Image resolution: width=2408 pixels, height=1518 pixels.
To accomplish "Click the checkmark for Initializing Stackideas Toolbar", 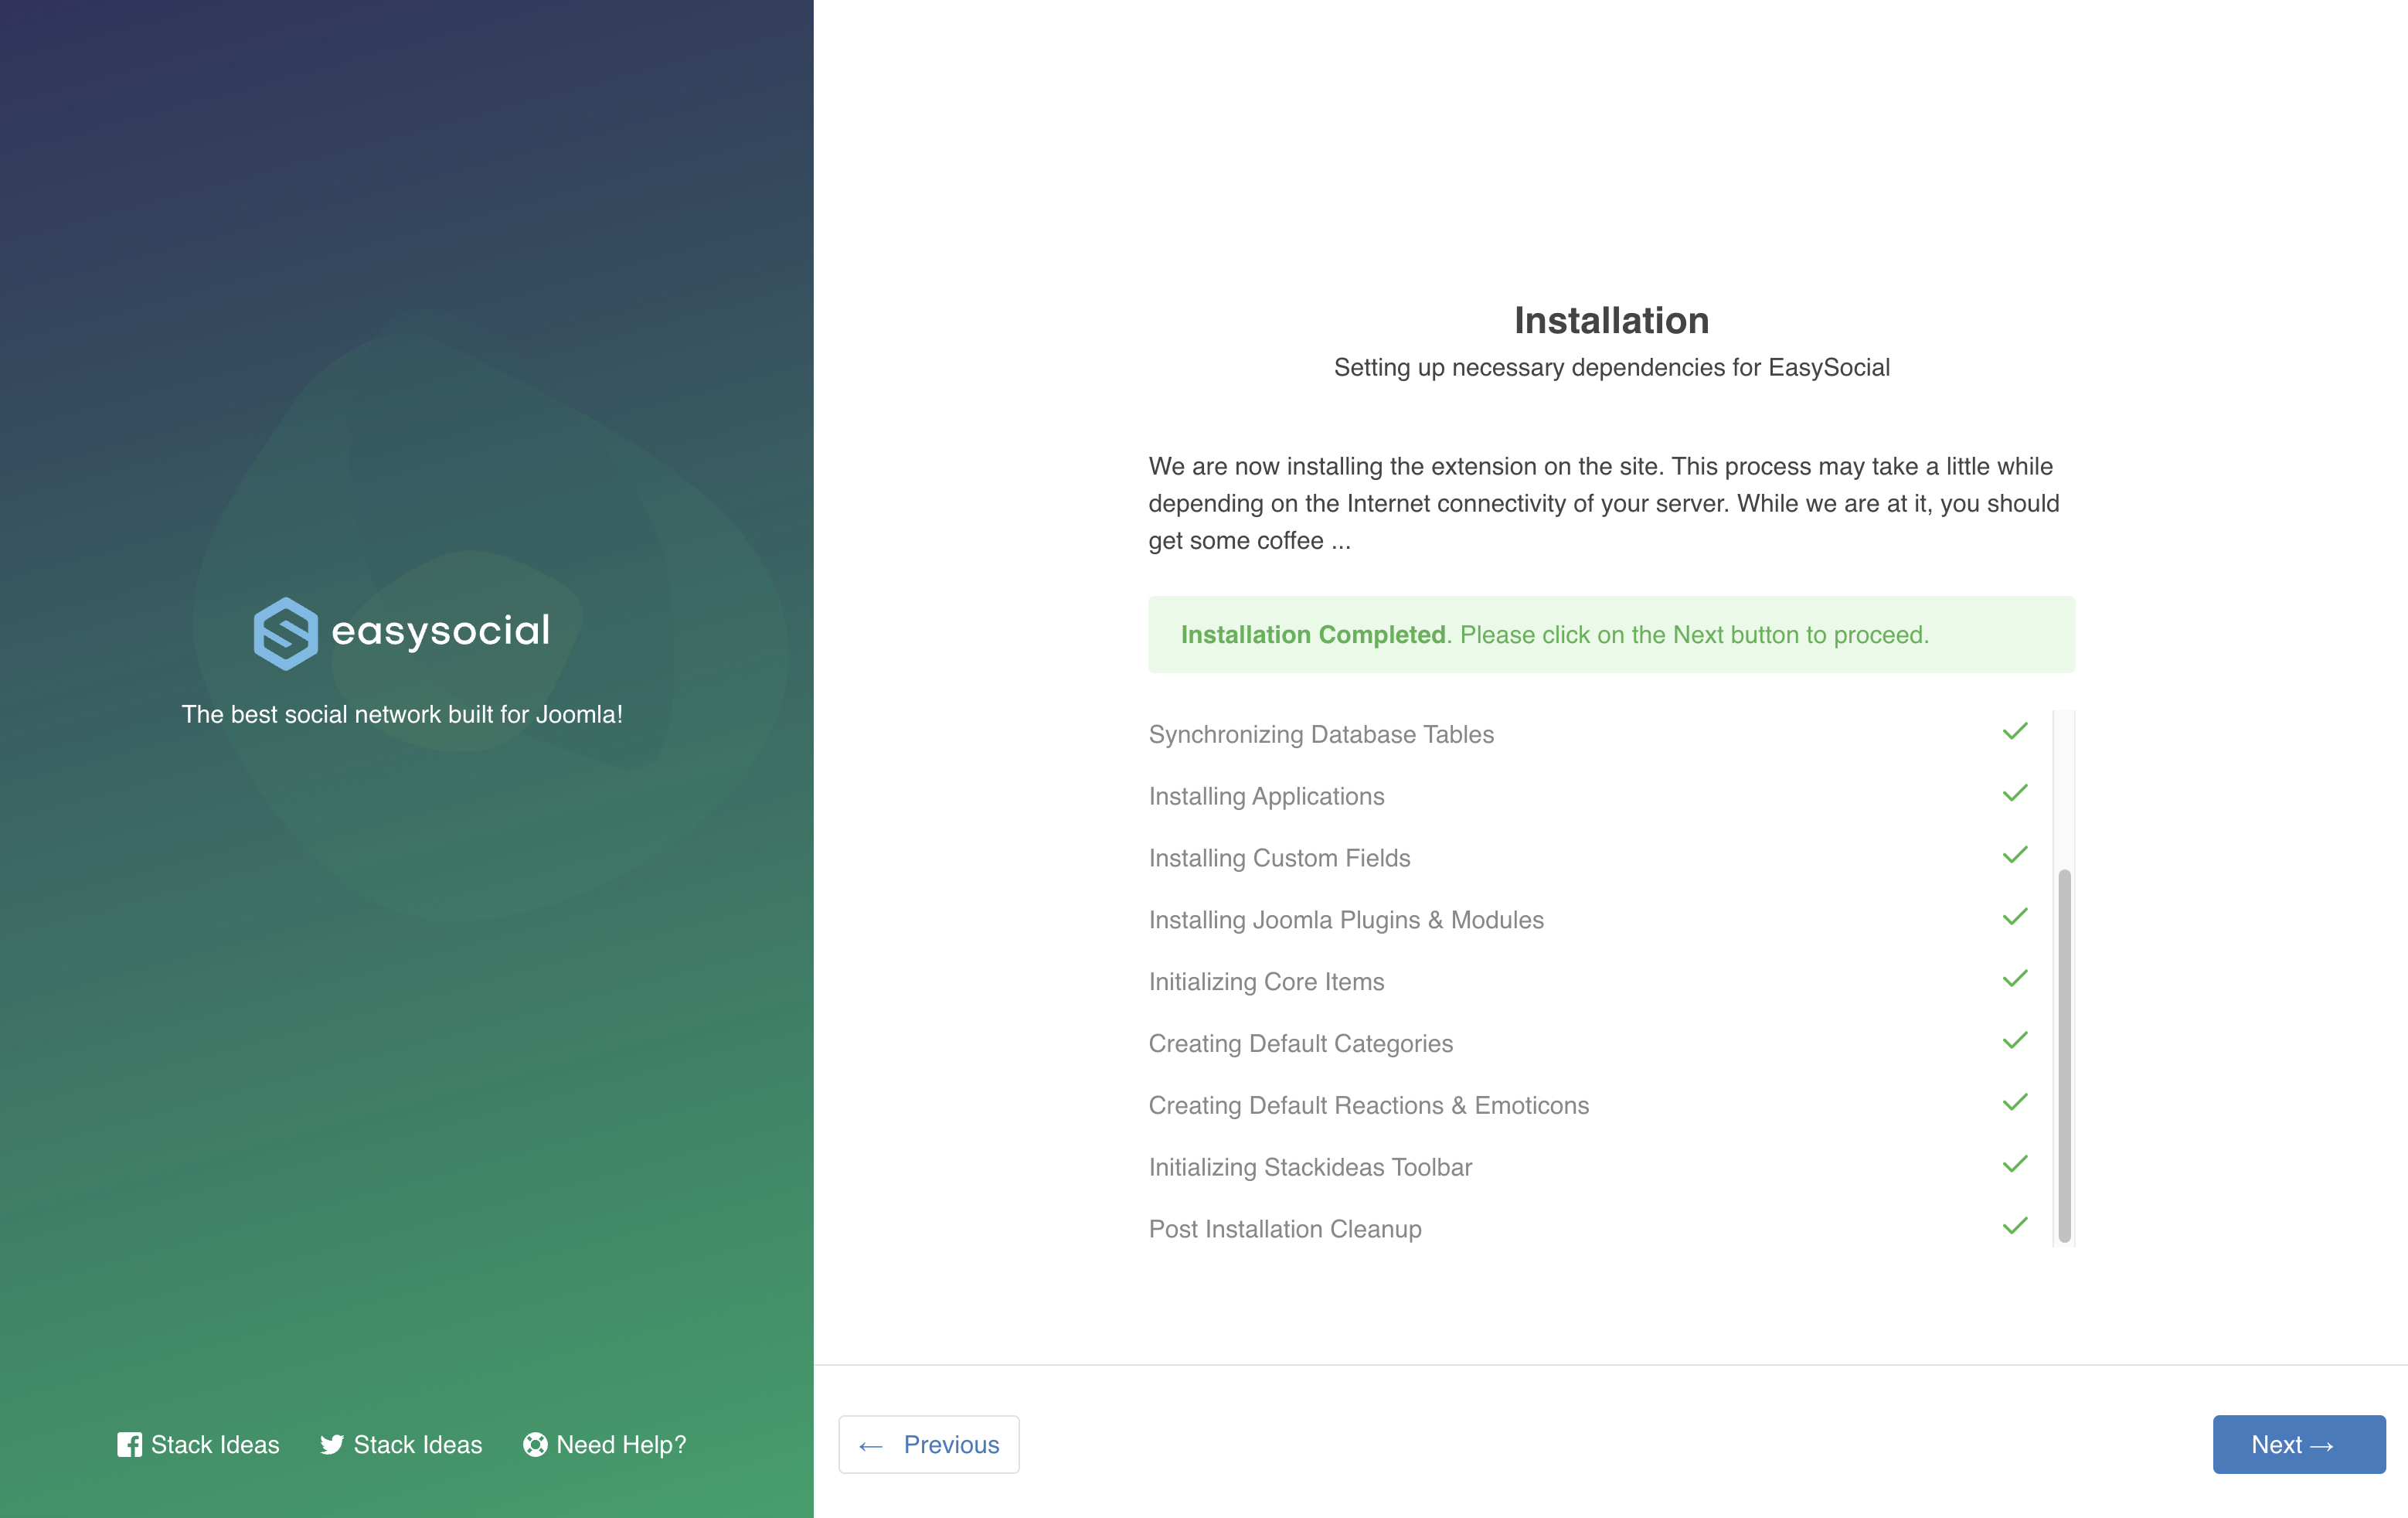I will pyautogui.click(x=2015, y=1165).
